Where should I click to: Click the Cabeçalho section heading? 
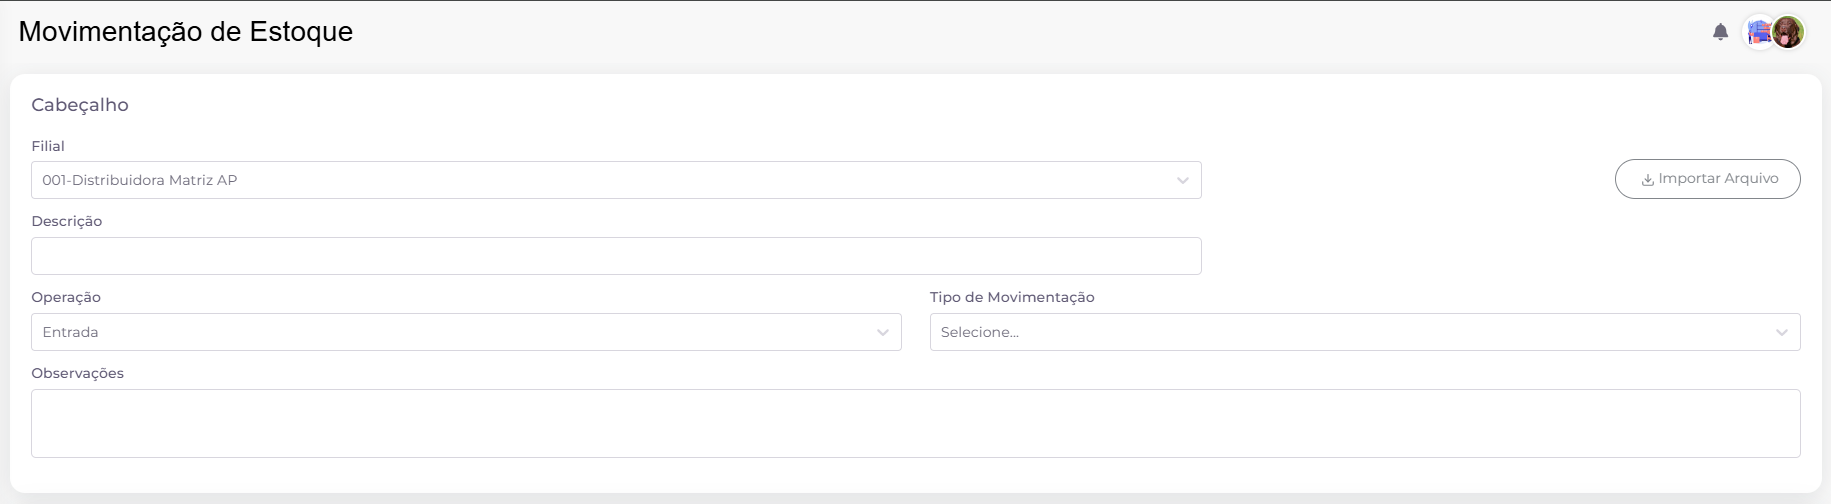tap(80, 105)
